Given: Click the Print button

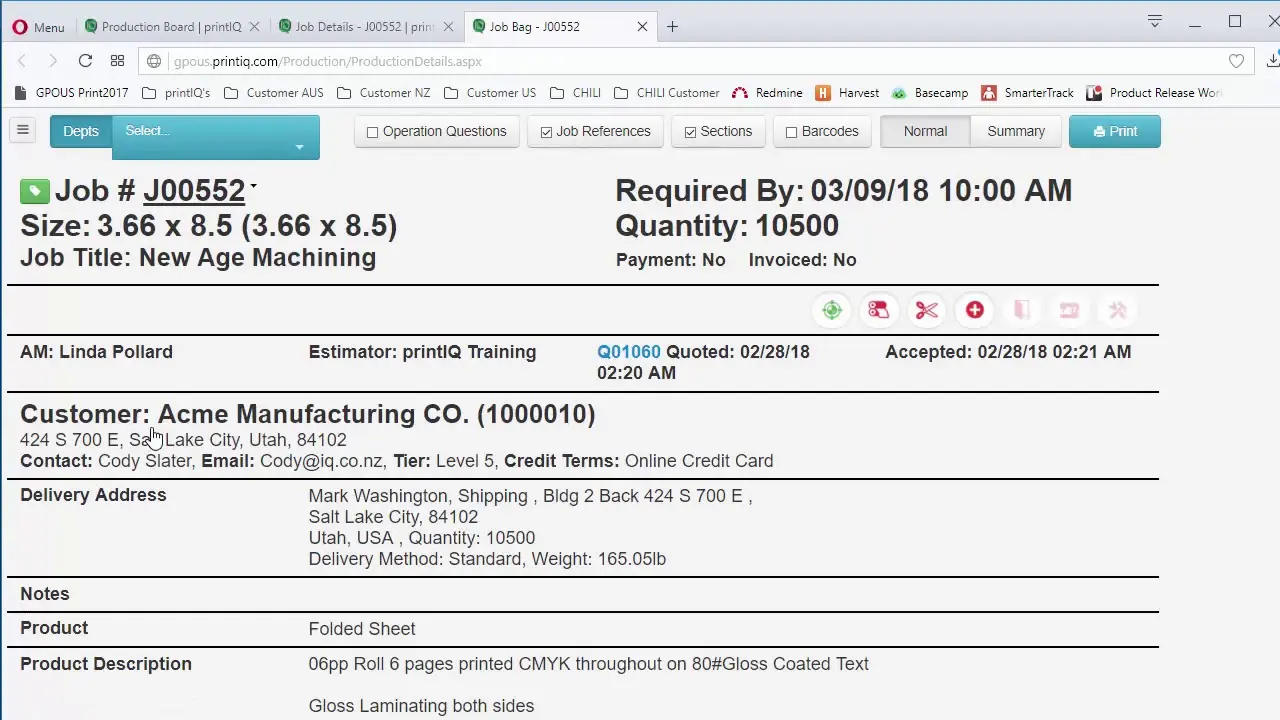Looking at the screenshot, I should [1115, 131].
